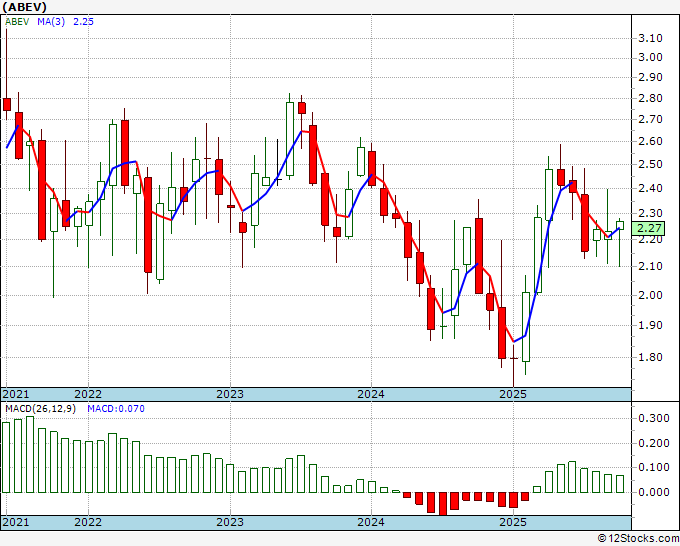Click the 1.80 price axis label
Viewport: 680px width, 546px height.
click(x=650, y=357)
